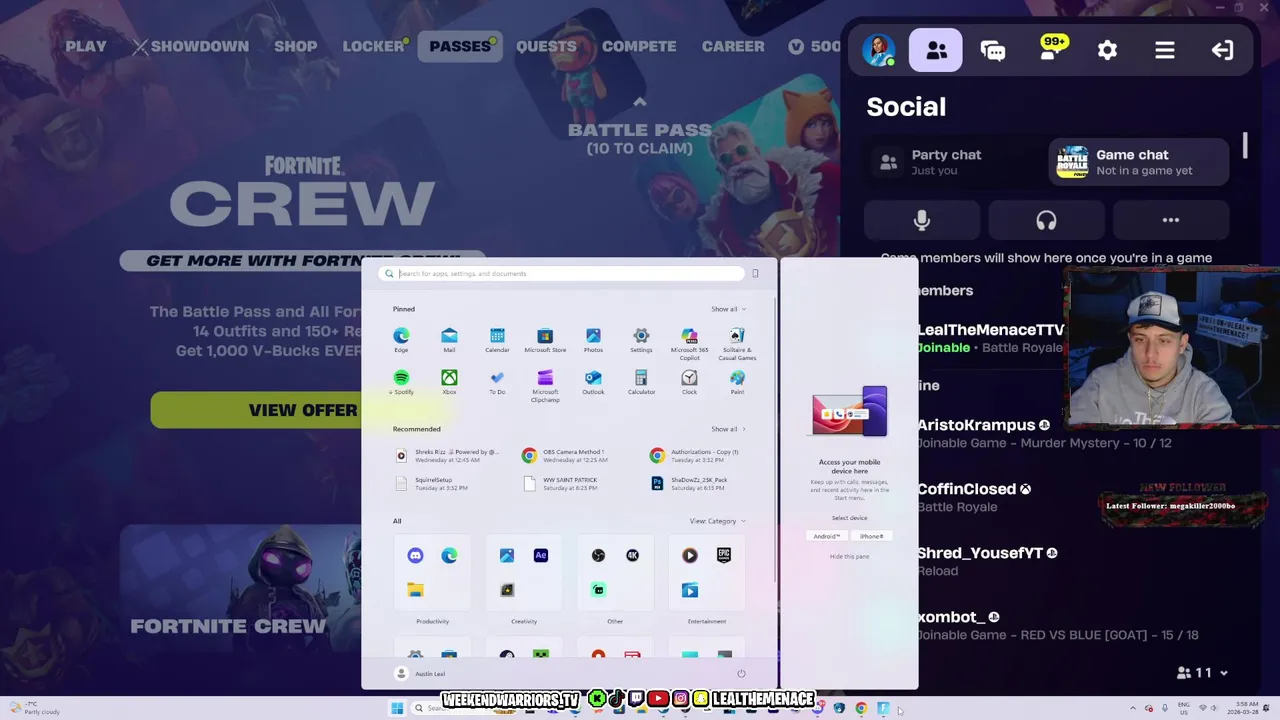Open Fortnite friends list icon
Image resolution: width=1280 pixels, height=720 pixels.
pos(936,50)
